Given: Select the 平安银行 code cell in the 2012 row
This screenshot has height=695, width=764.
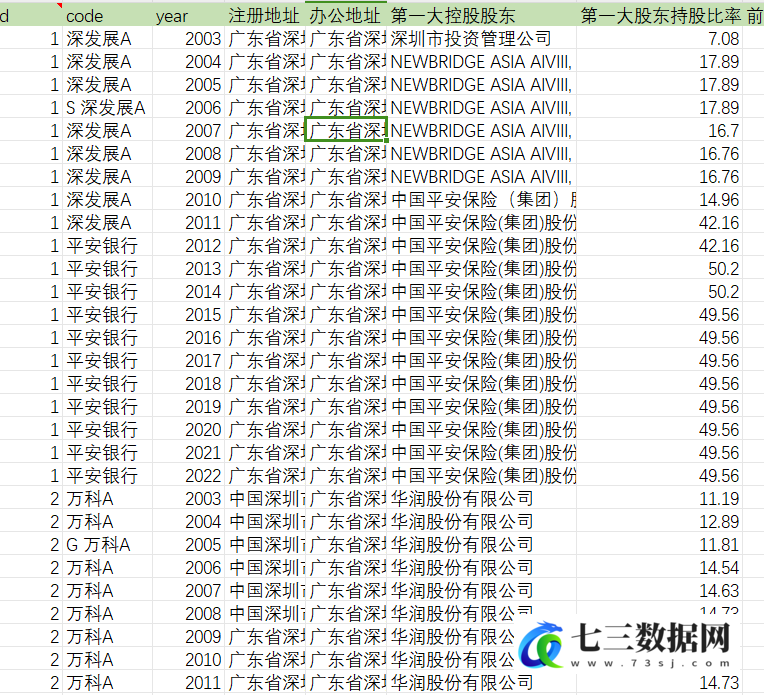Looking at the screenshot, I should point(108,246).
